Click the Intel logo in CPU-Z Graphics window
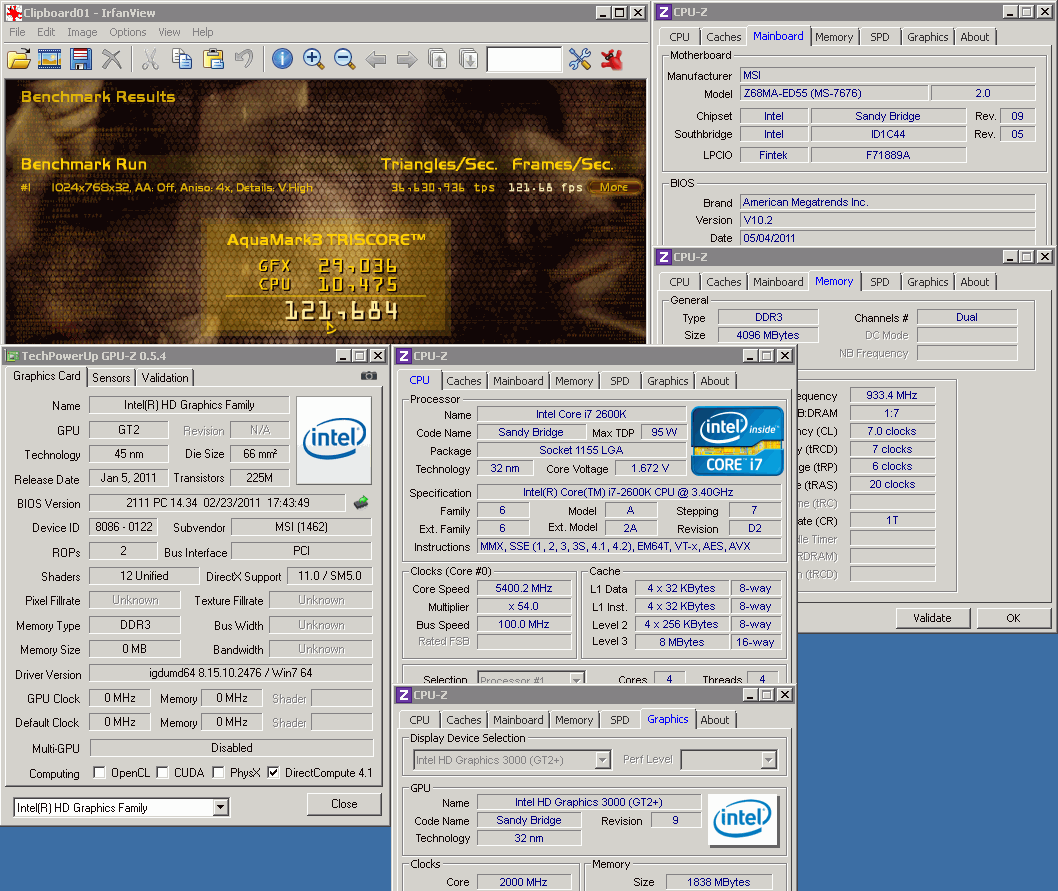 point(742,819)
